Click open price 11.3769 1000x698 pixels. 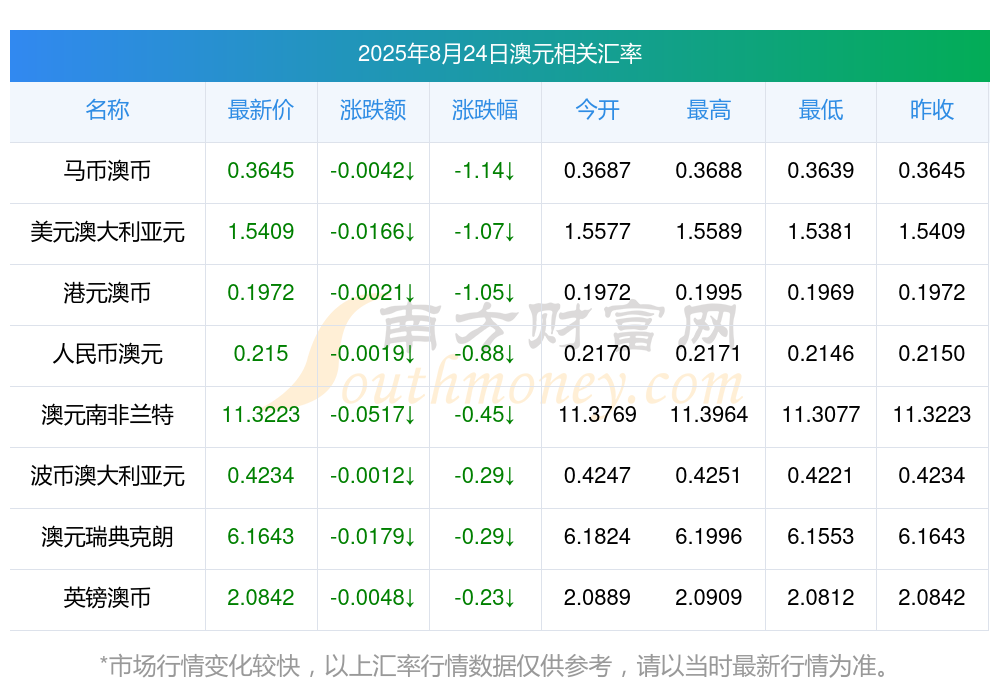(x=597, y=415)
